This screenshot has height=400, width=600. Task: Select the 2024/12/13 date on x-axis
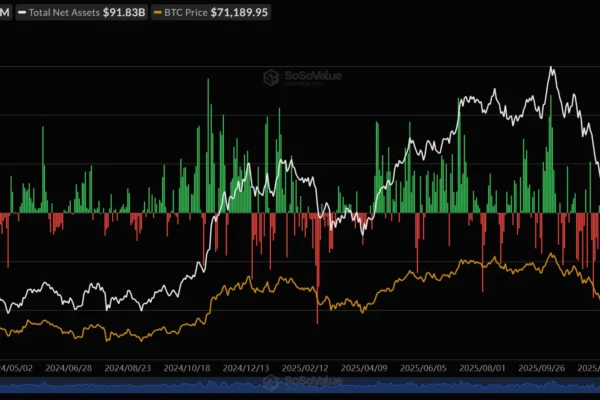[x=247, y=368]
